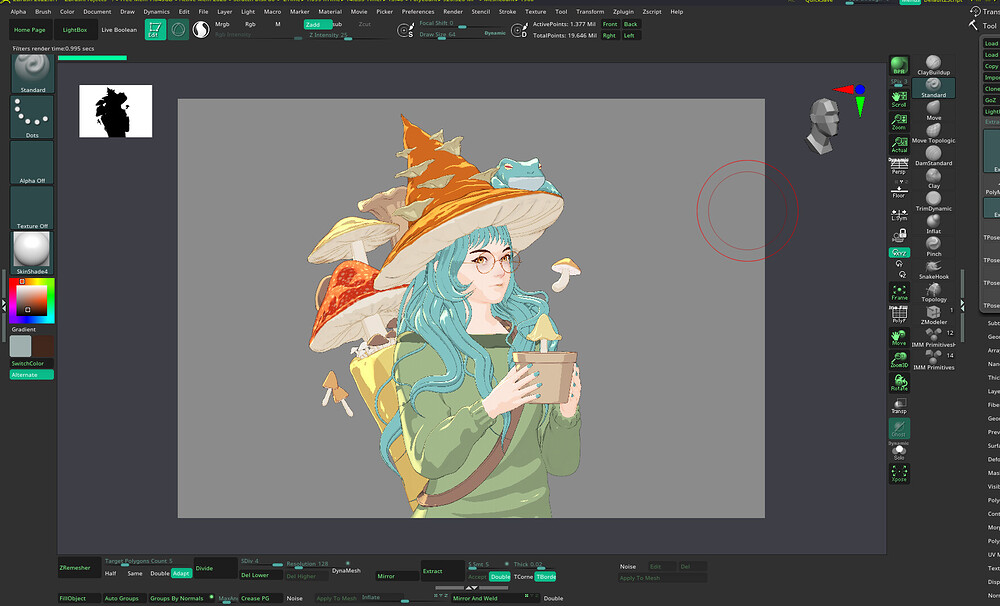Toggle PolyF polyframe display

(899, 315)
